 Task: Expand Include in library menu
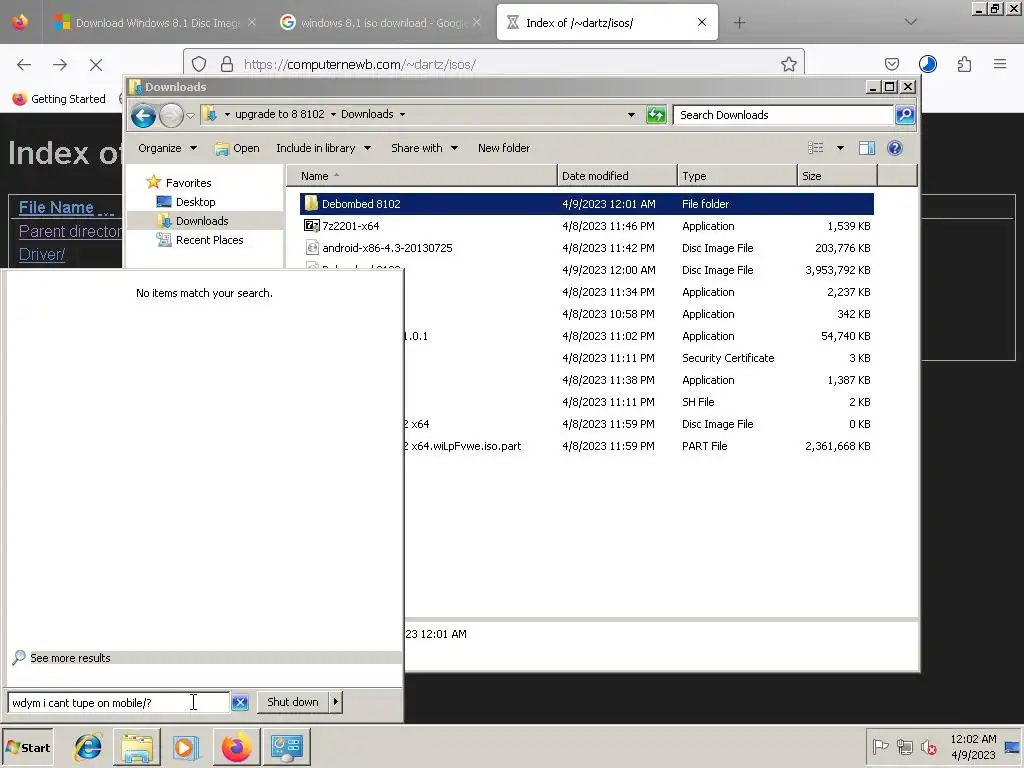[323, 148]
